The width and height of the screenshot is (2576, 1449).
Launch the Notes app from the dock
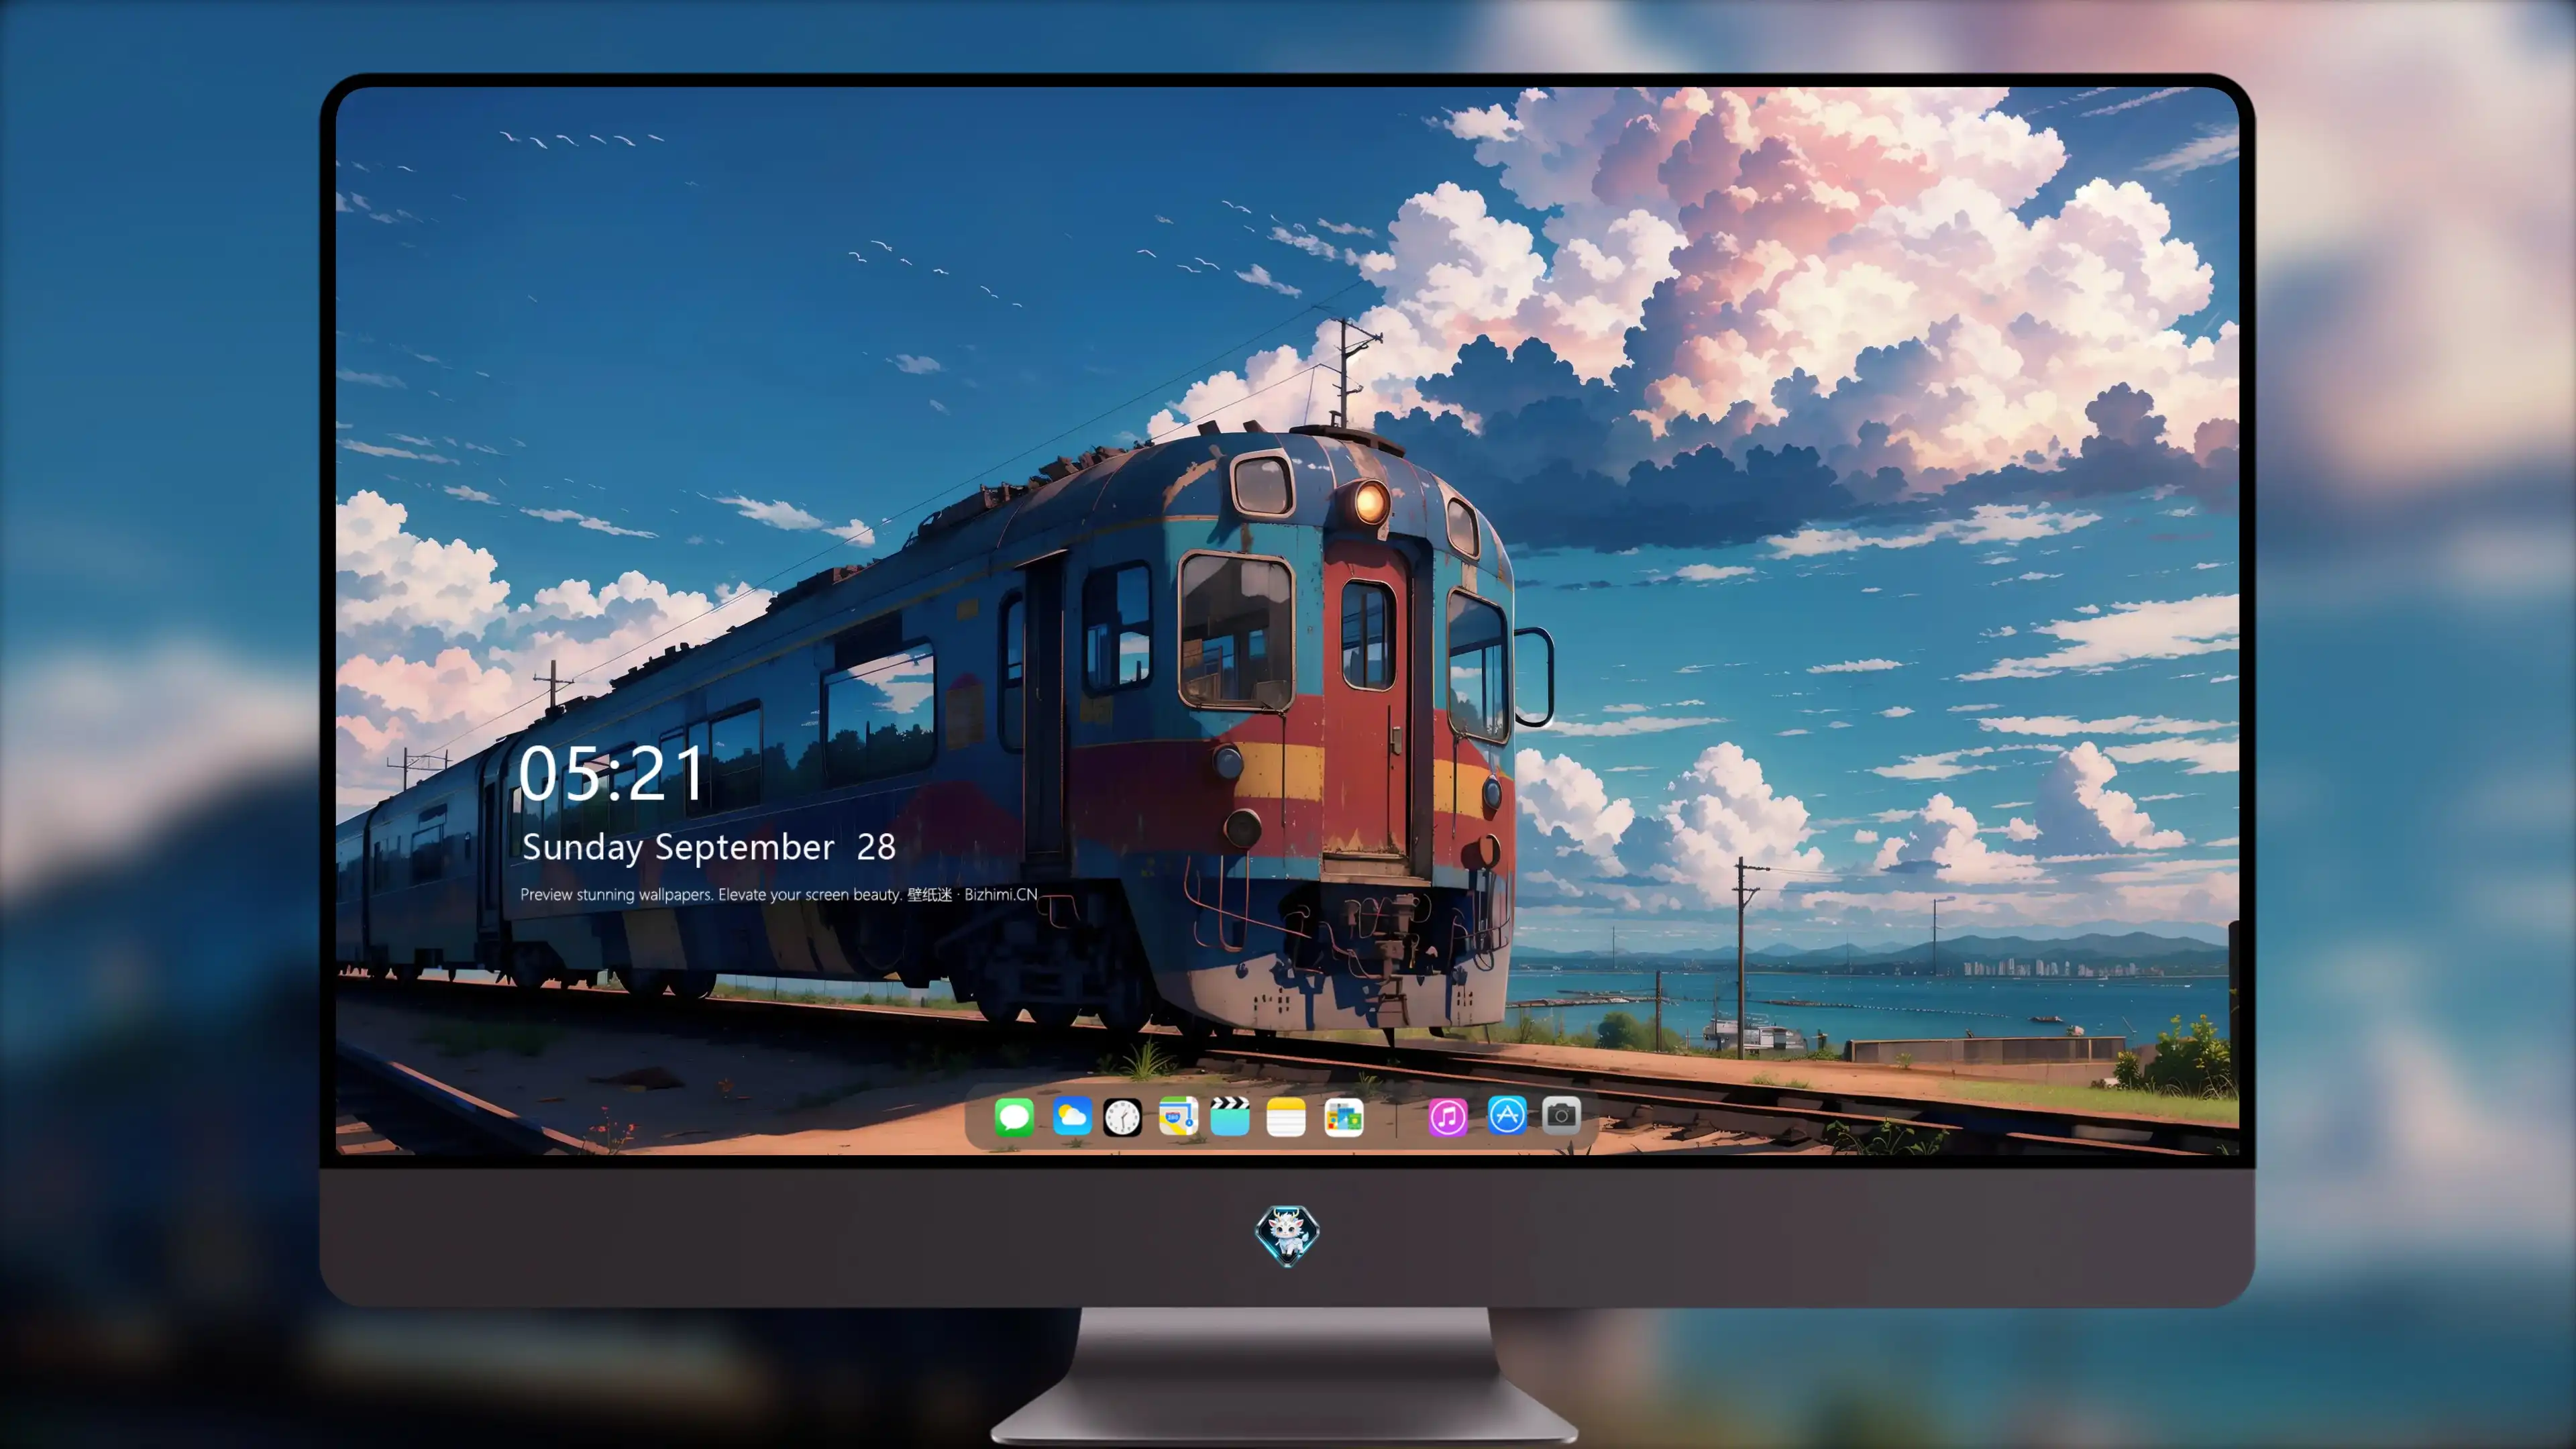click(1286, 1117)
